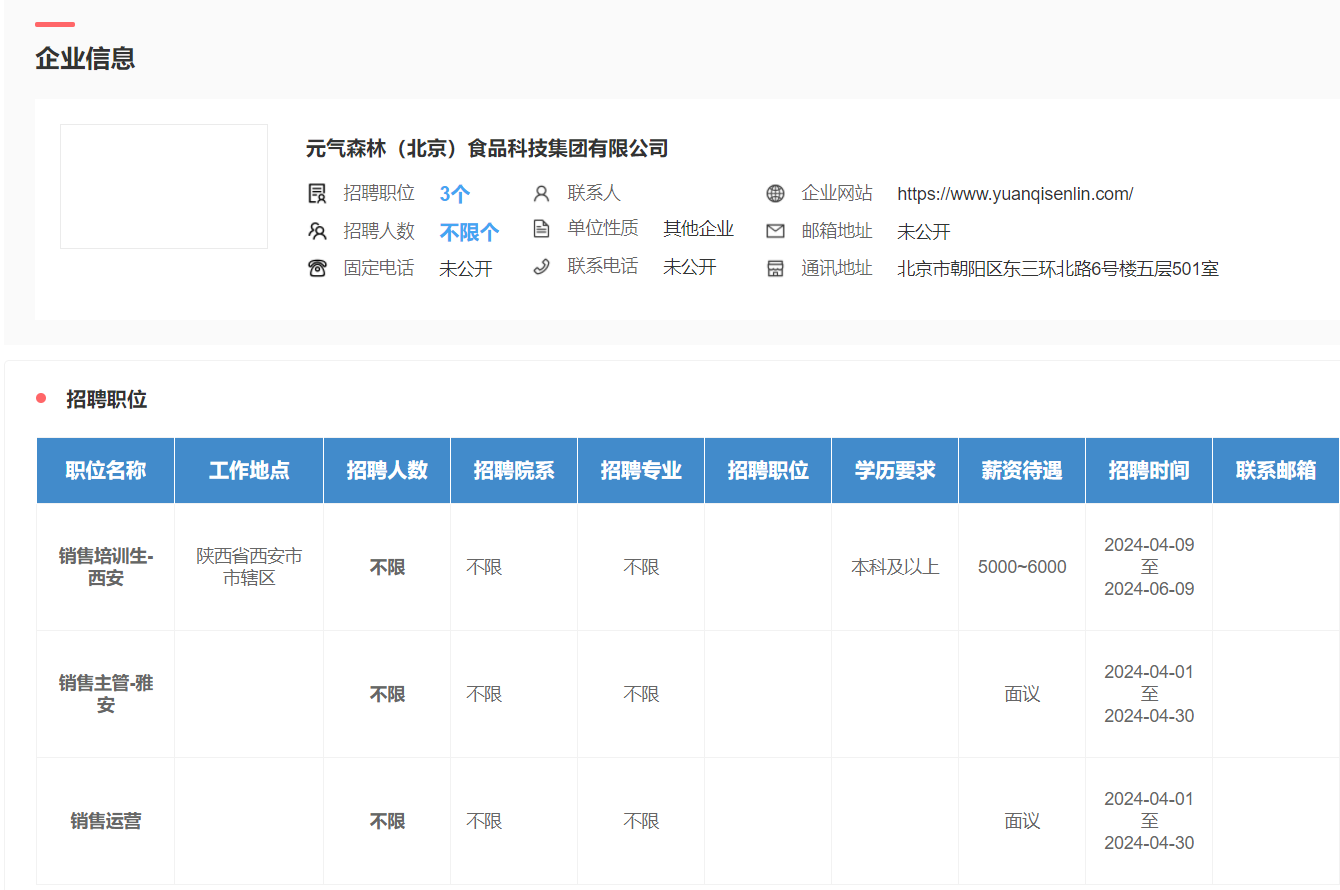The height and width of the screenshot is (890, 1340).
Task: Click the 通讯地址 building icon
Action: coord(775,269)
